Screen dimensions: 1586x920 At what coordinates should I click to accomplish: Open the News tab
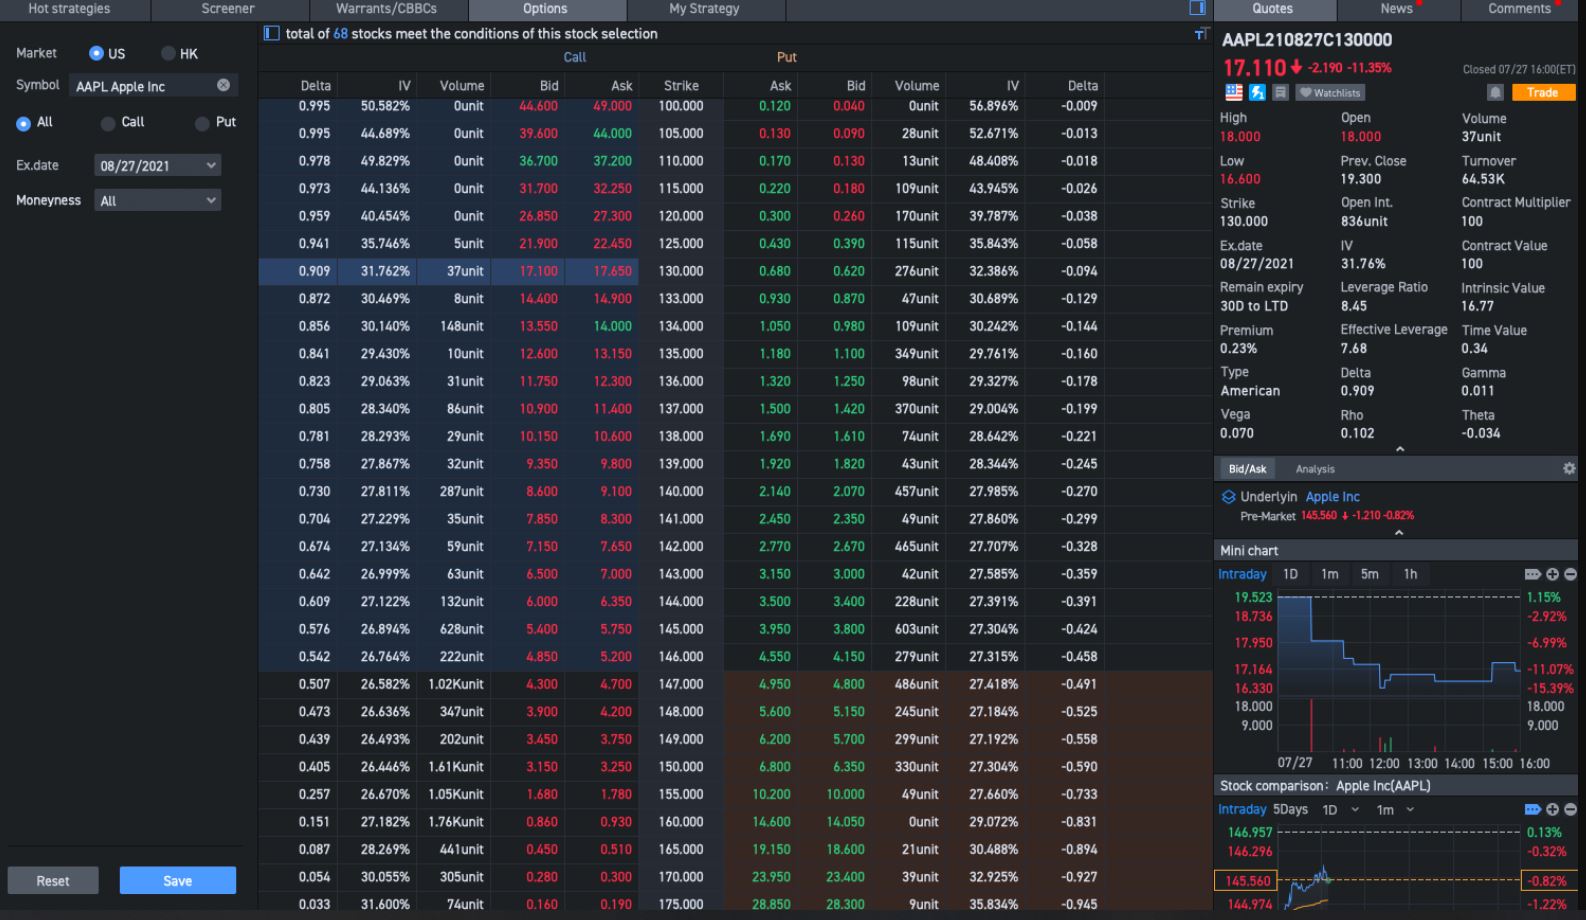coord(1396,9)
